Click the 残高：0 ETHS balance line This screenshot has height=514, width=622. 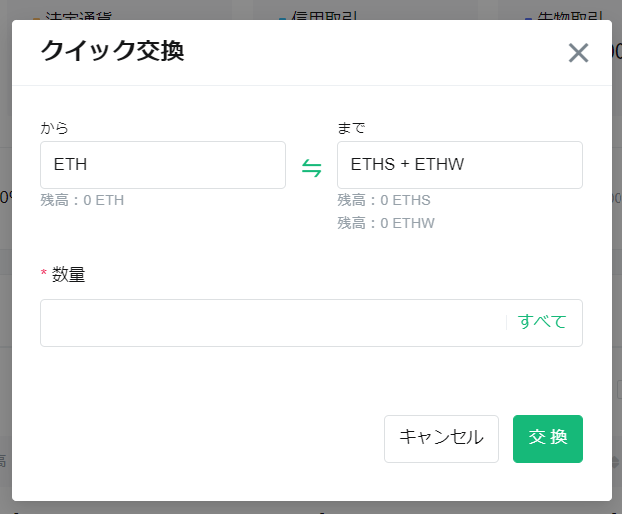(383, 200)
